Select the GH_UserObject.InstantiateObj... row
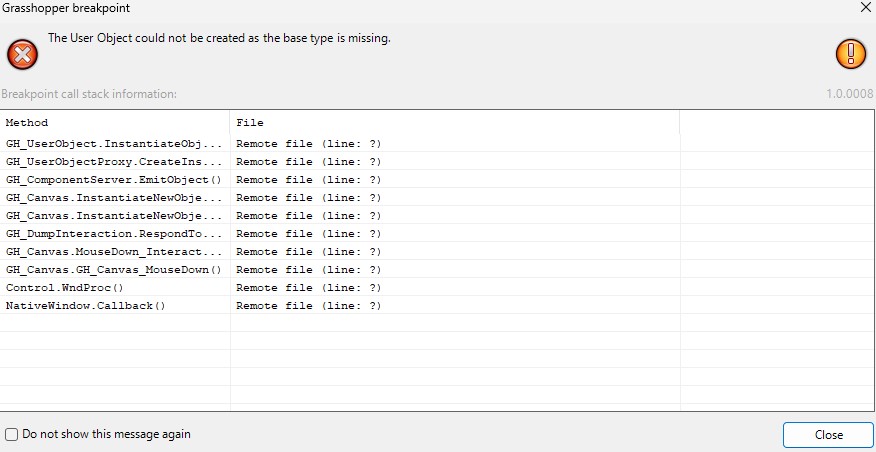Screen dimensions: 876x452 coord(114,144)
